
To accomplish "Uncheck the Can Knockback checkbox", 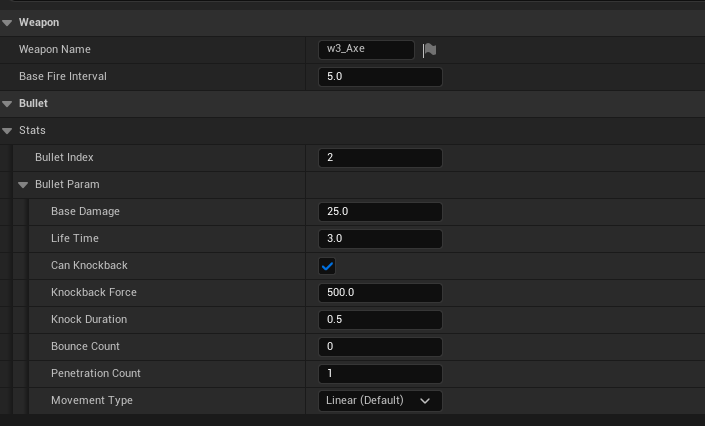I will (x=327, y=266).
